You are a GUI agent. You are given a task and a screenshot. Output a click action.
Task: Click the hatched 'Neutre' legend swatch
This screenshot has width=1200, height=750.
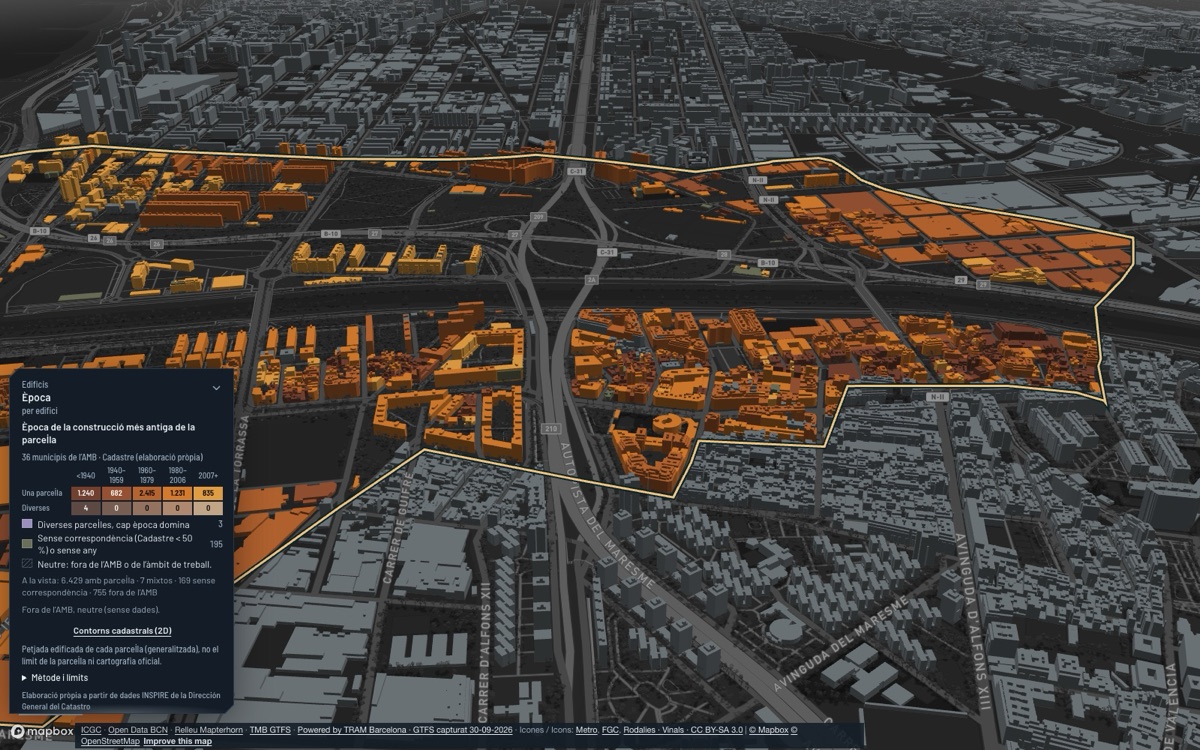pyautogui.click(x=27, y=564)
